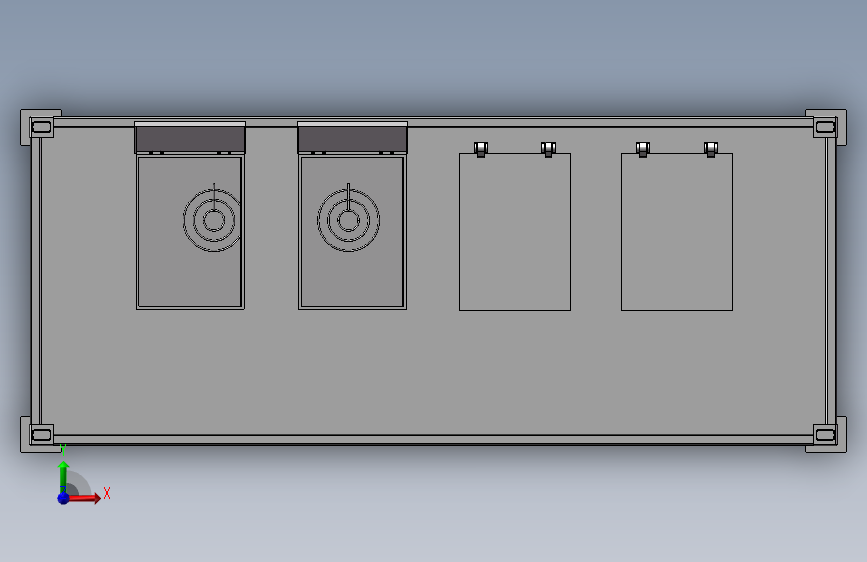Viewport: 867px width, 562px height.
Task: Click the green Y axis arrow
Action: [63, 477]
